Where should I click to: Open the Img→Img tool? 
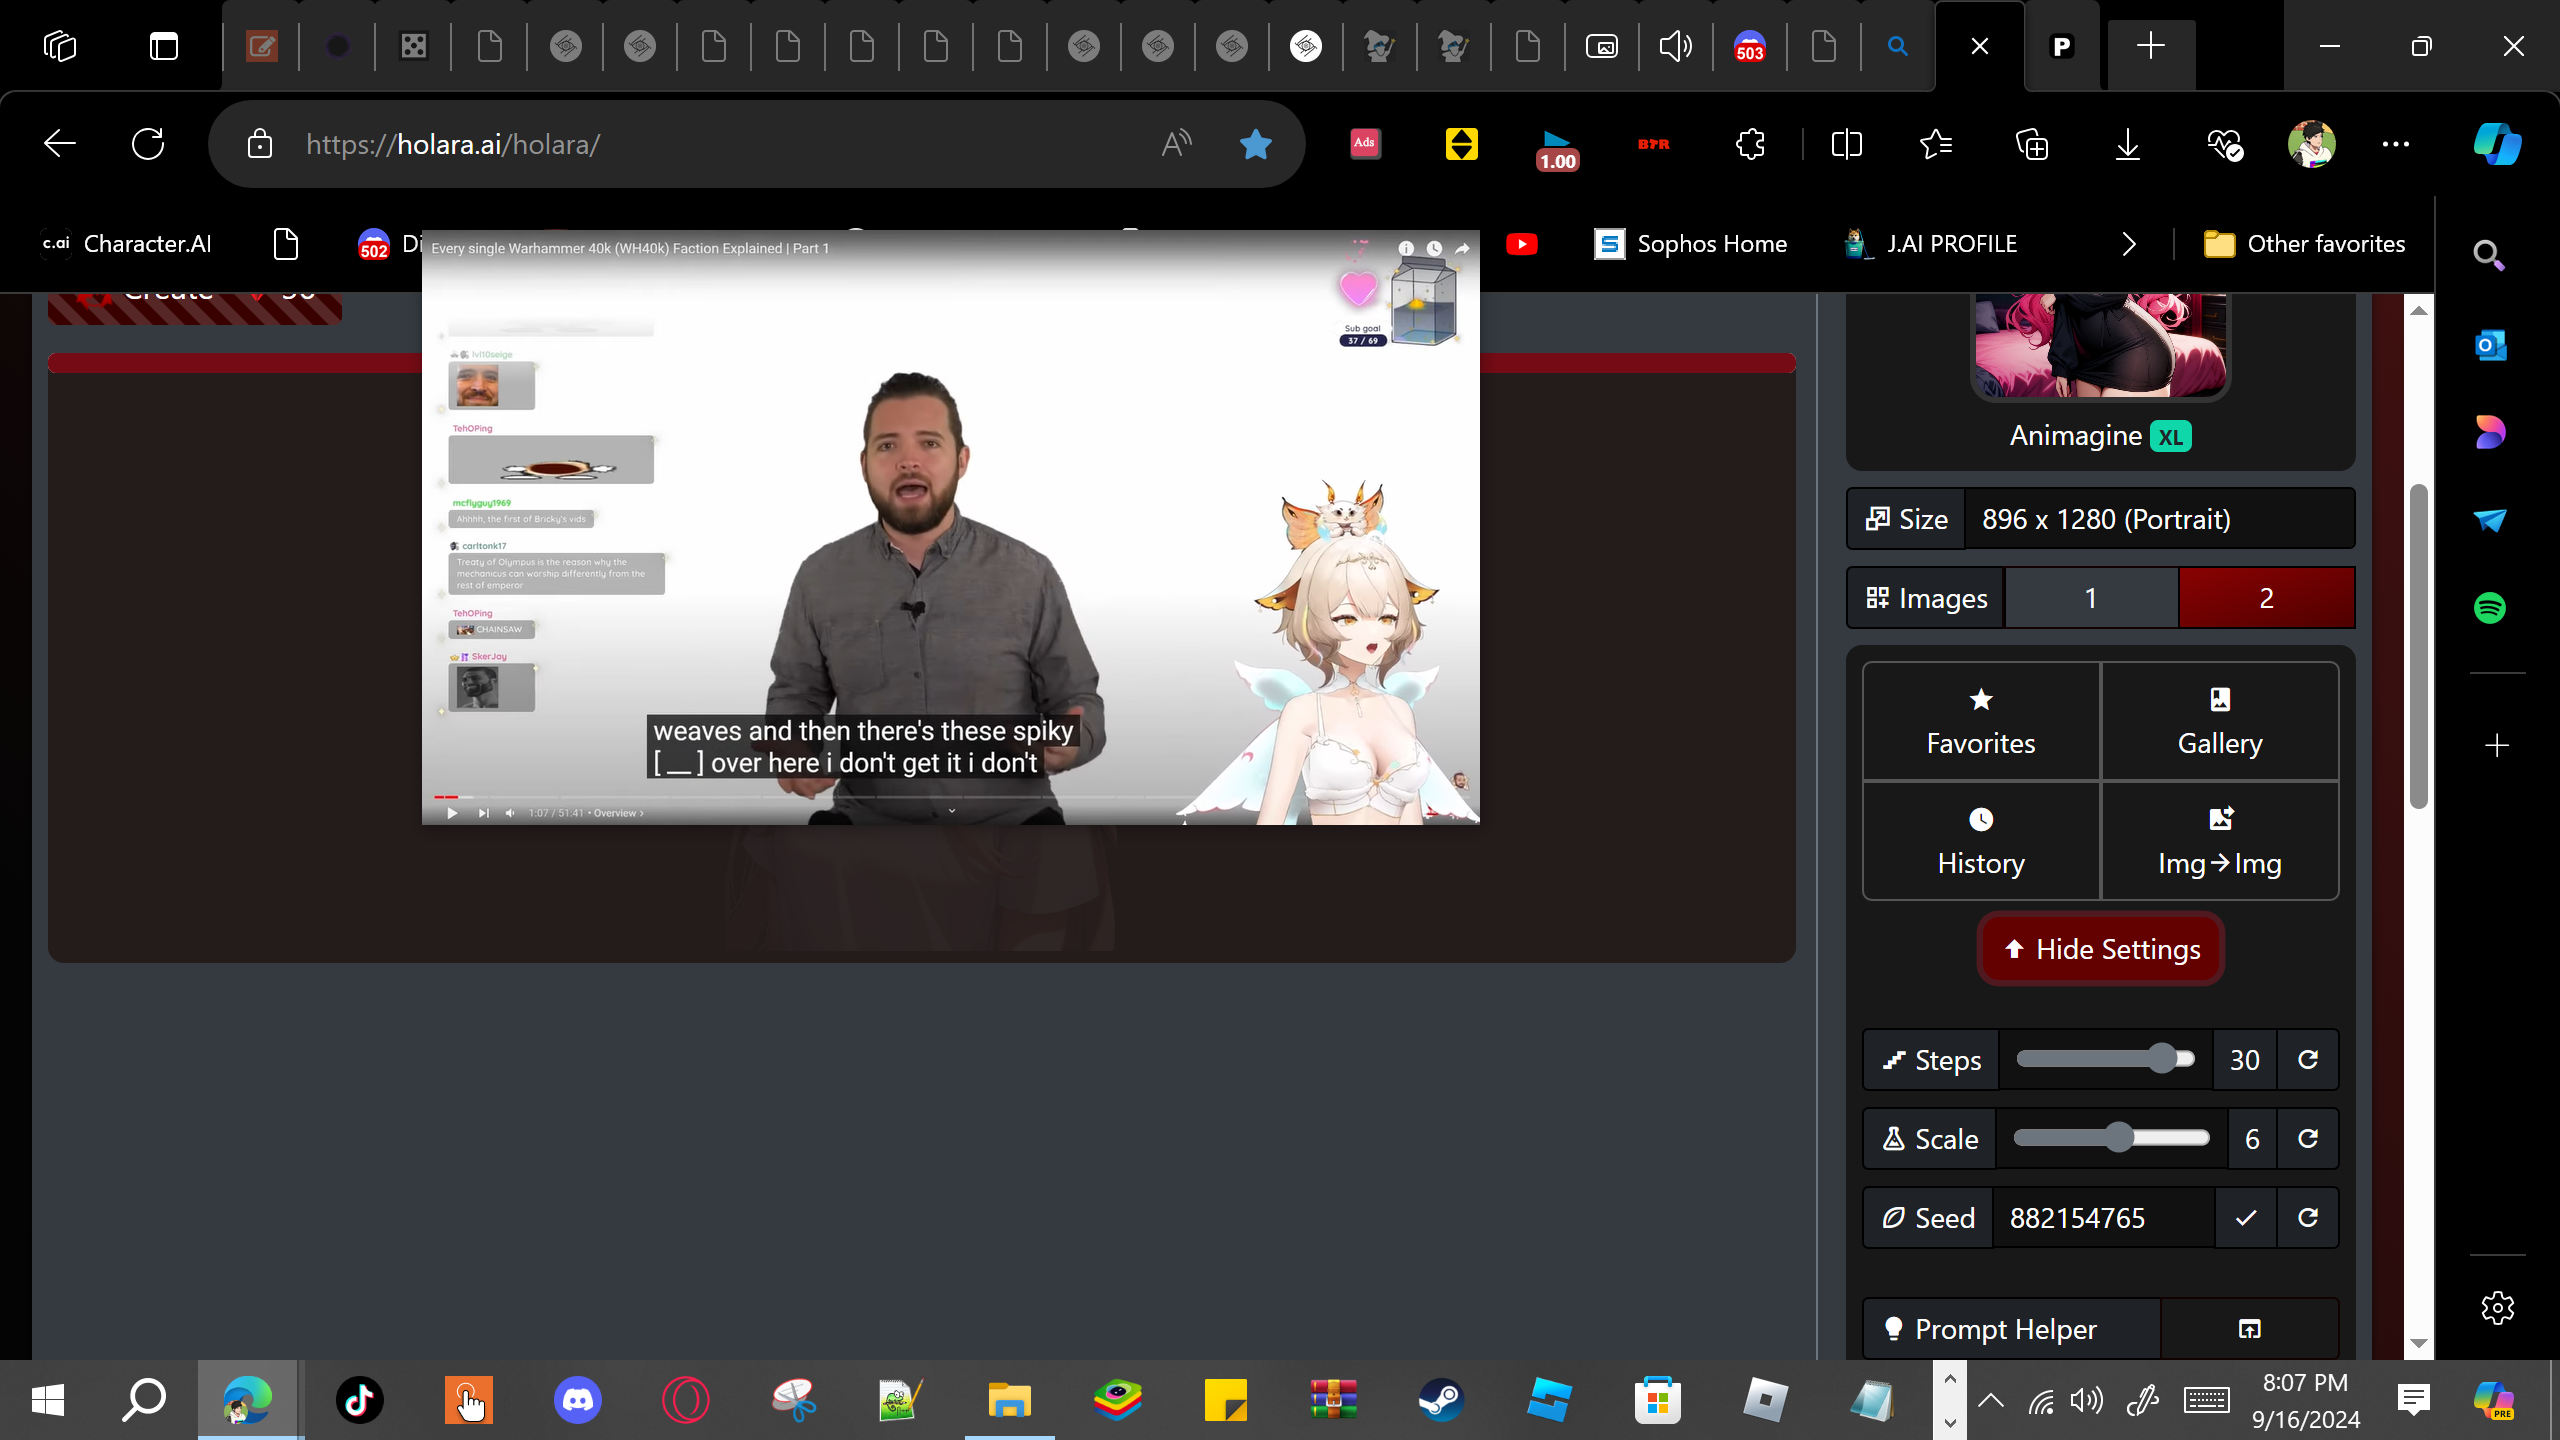pos(2220,841)
